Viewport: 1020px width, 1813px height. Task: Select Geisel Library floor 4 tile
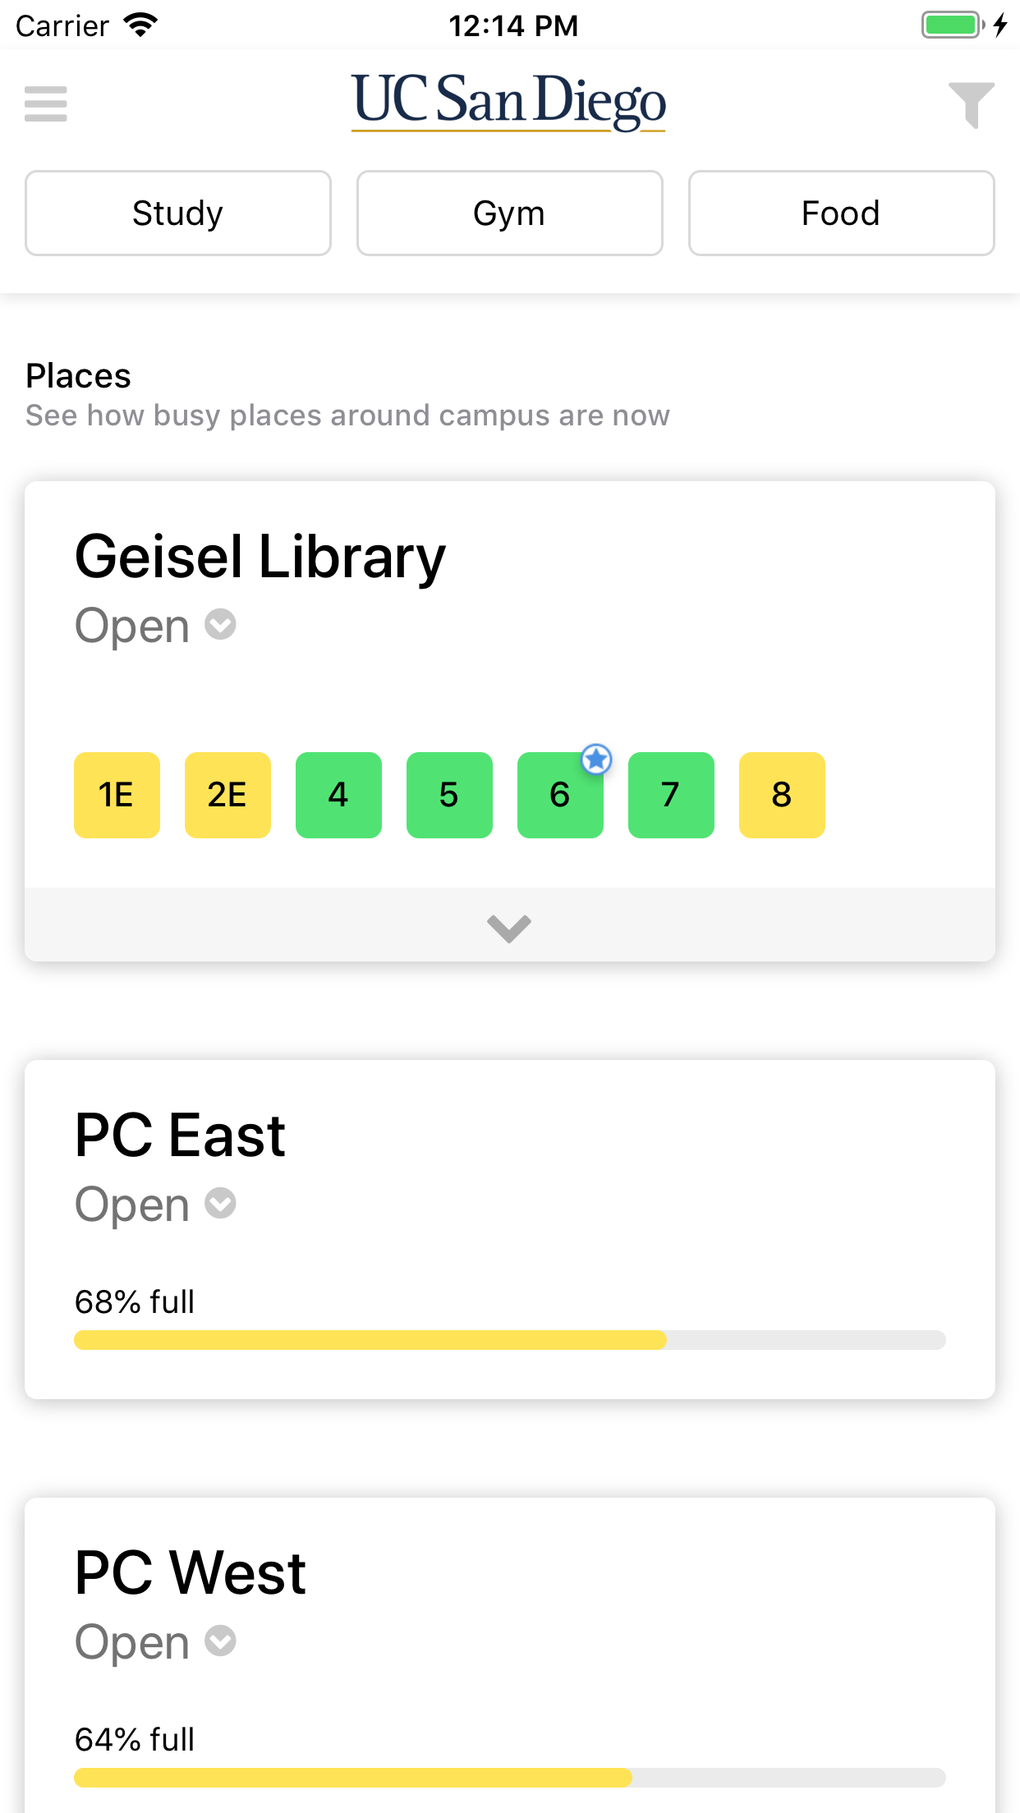339,795
